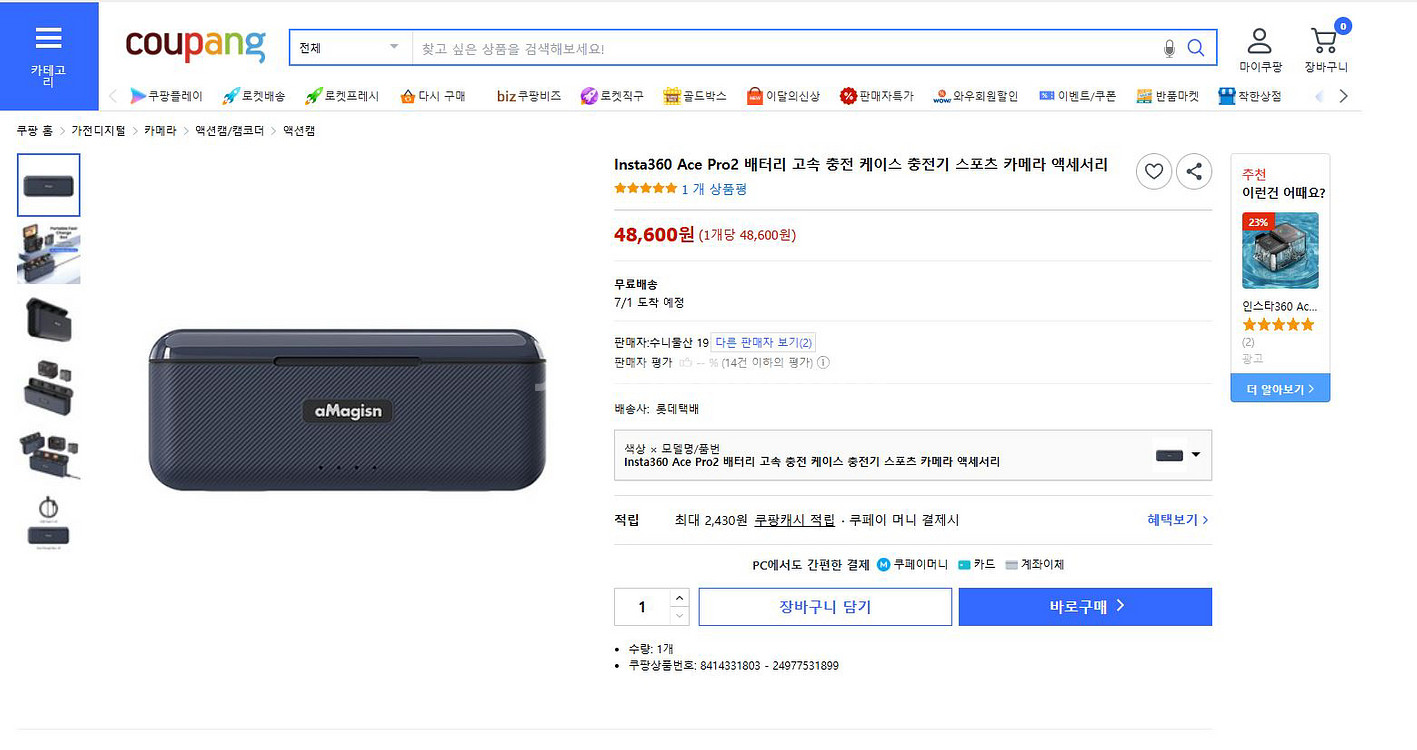Image resolution: width=1417 pixels, height=750 pixels.
Task: Go to 카메라 breadcrumb
Action: pos(160,131)
